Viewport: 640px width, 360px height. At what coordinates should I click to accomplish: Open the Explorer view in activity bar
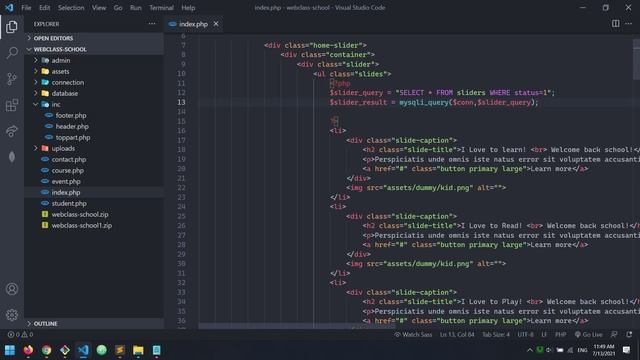pos(12,27)
